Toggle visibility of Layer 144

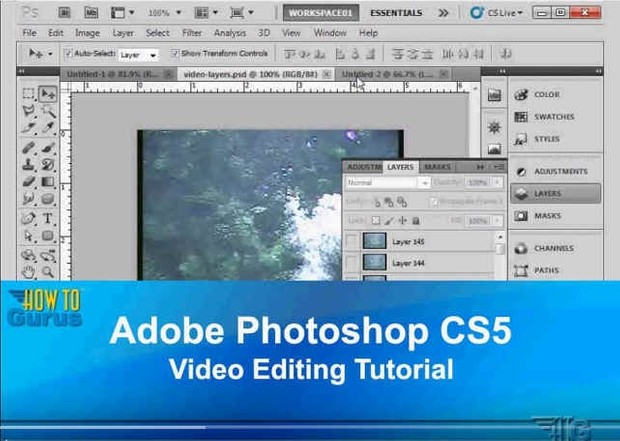click(352, 263)
